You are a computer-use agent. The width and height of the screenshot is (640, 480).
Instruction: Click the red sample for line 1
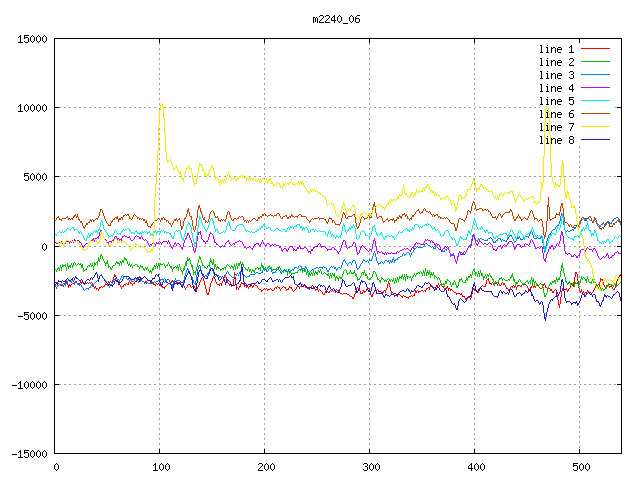[x=595, y=49]
